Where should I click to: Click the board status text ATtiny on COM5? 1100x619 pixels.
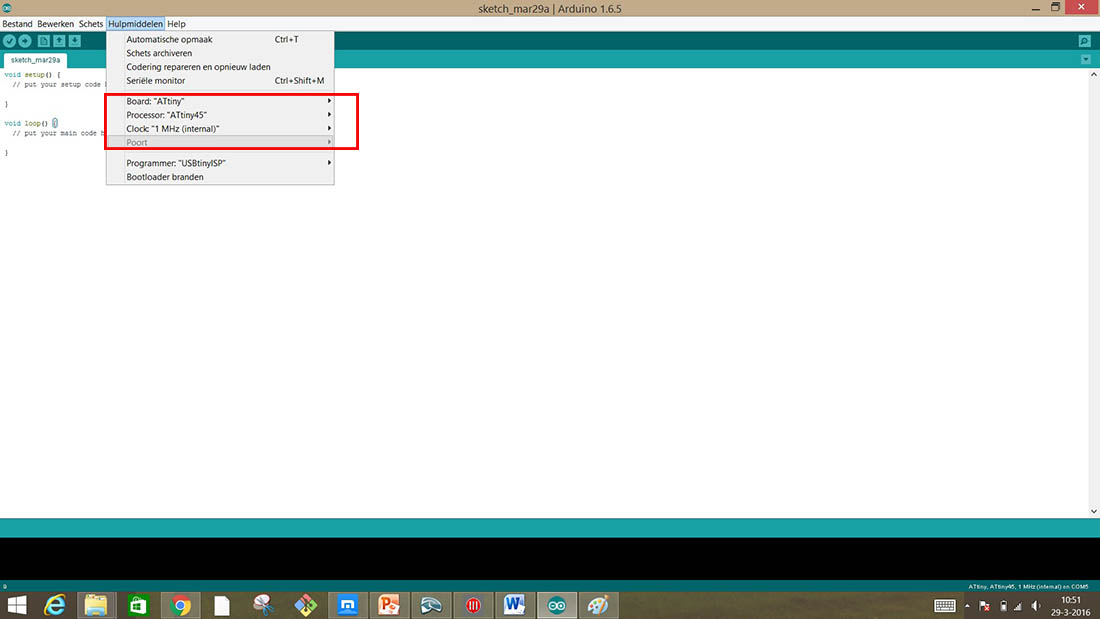(1028, 587)
